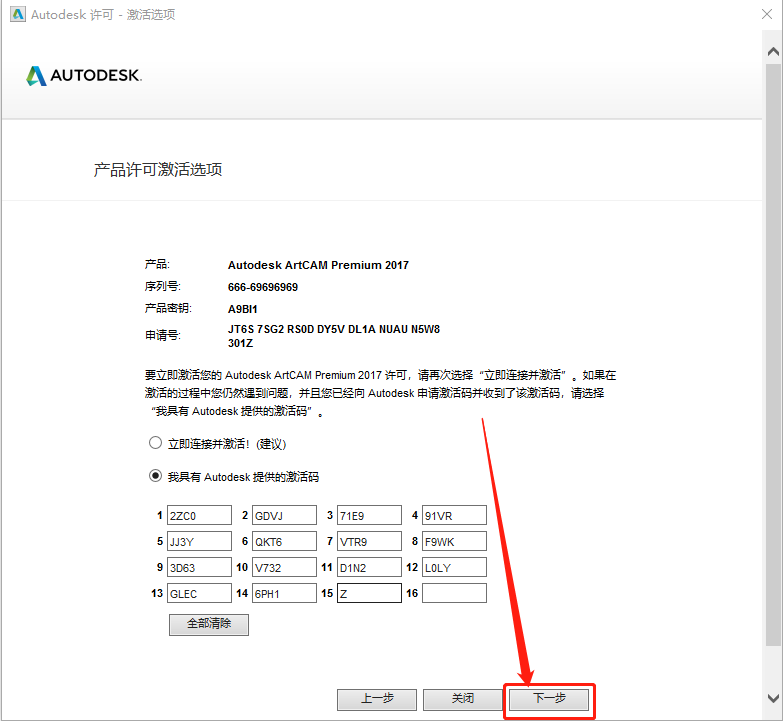Click the 全部清除 clear all button

(209, 624)
